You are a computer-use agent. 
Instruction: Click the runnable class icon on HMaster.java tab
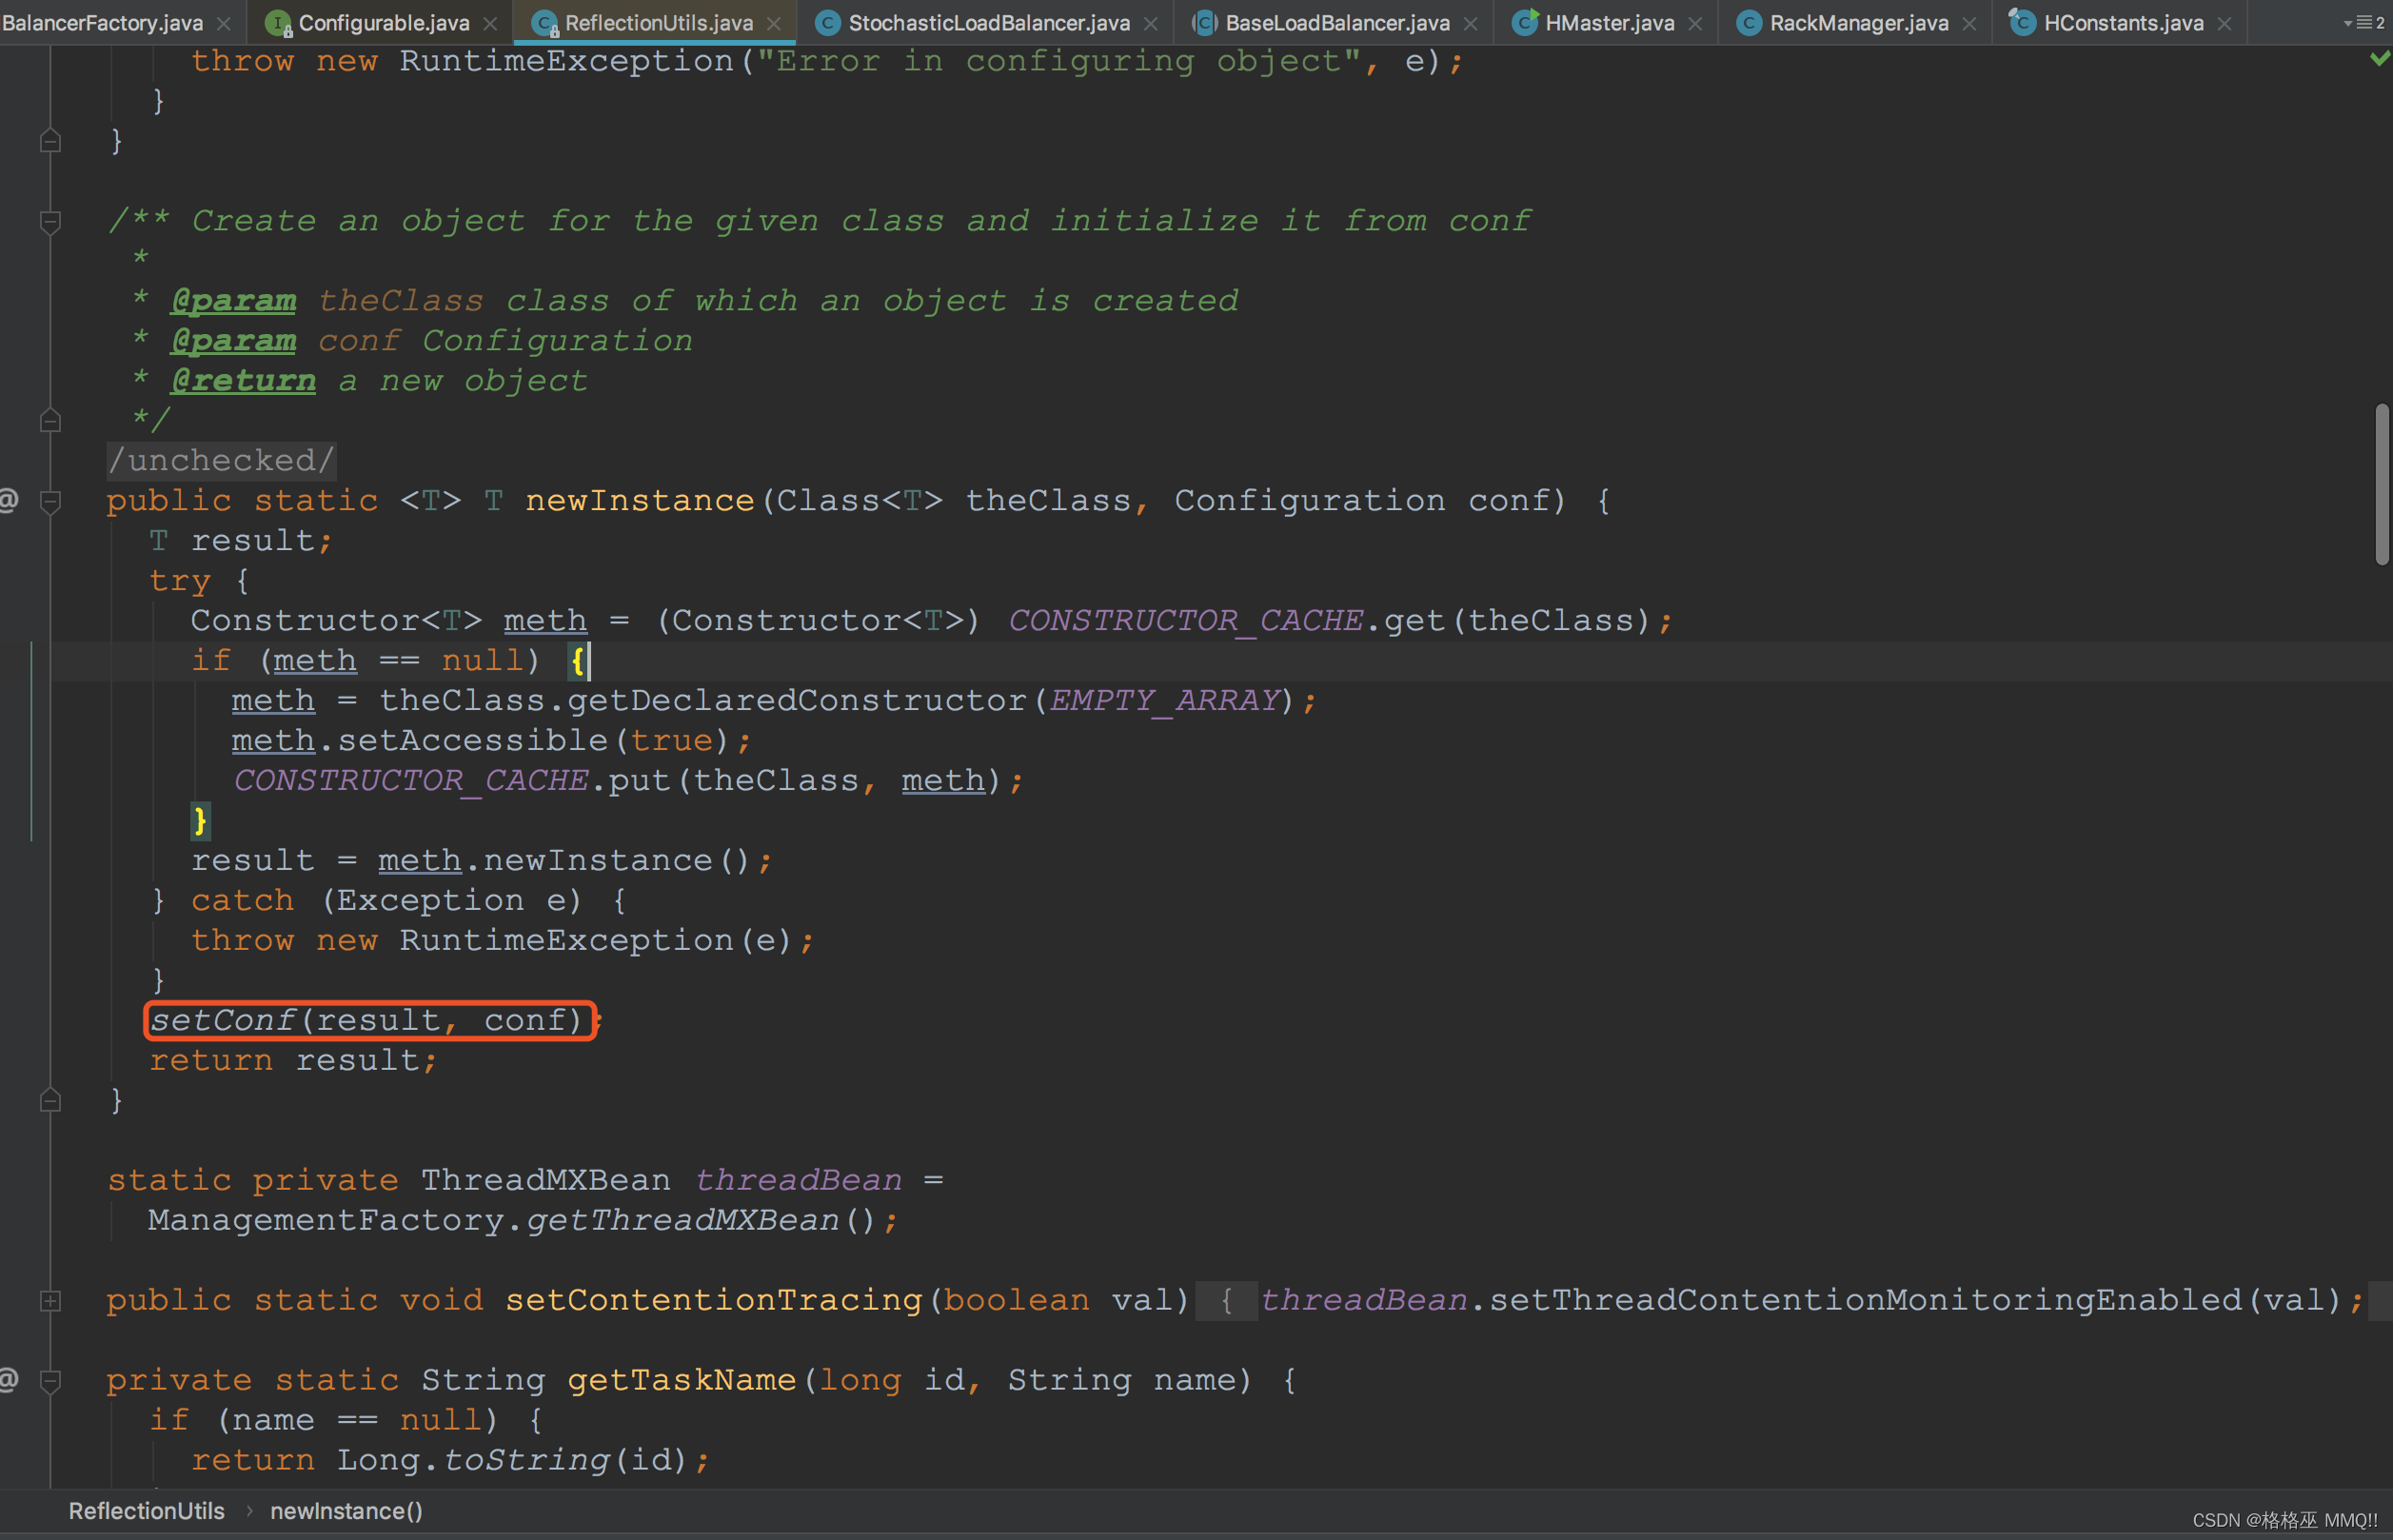pos(1524,22)
